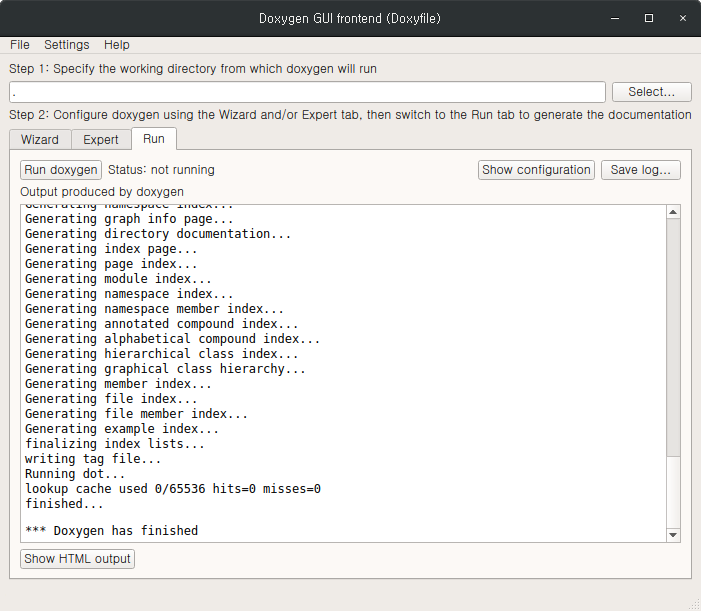Focus the working directory input field

tap(307, 92)
